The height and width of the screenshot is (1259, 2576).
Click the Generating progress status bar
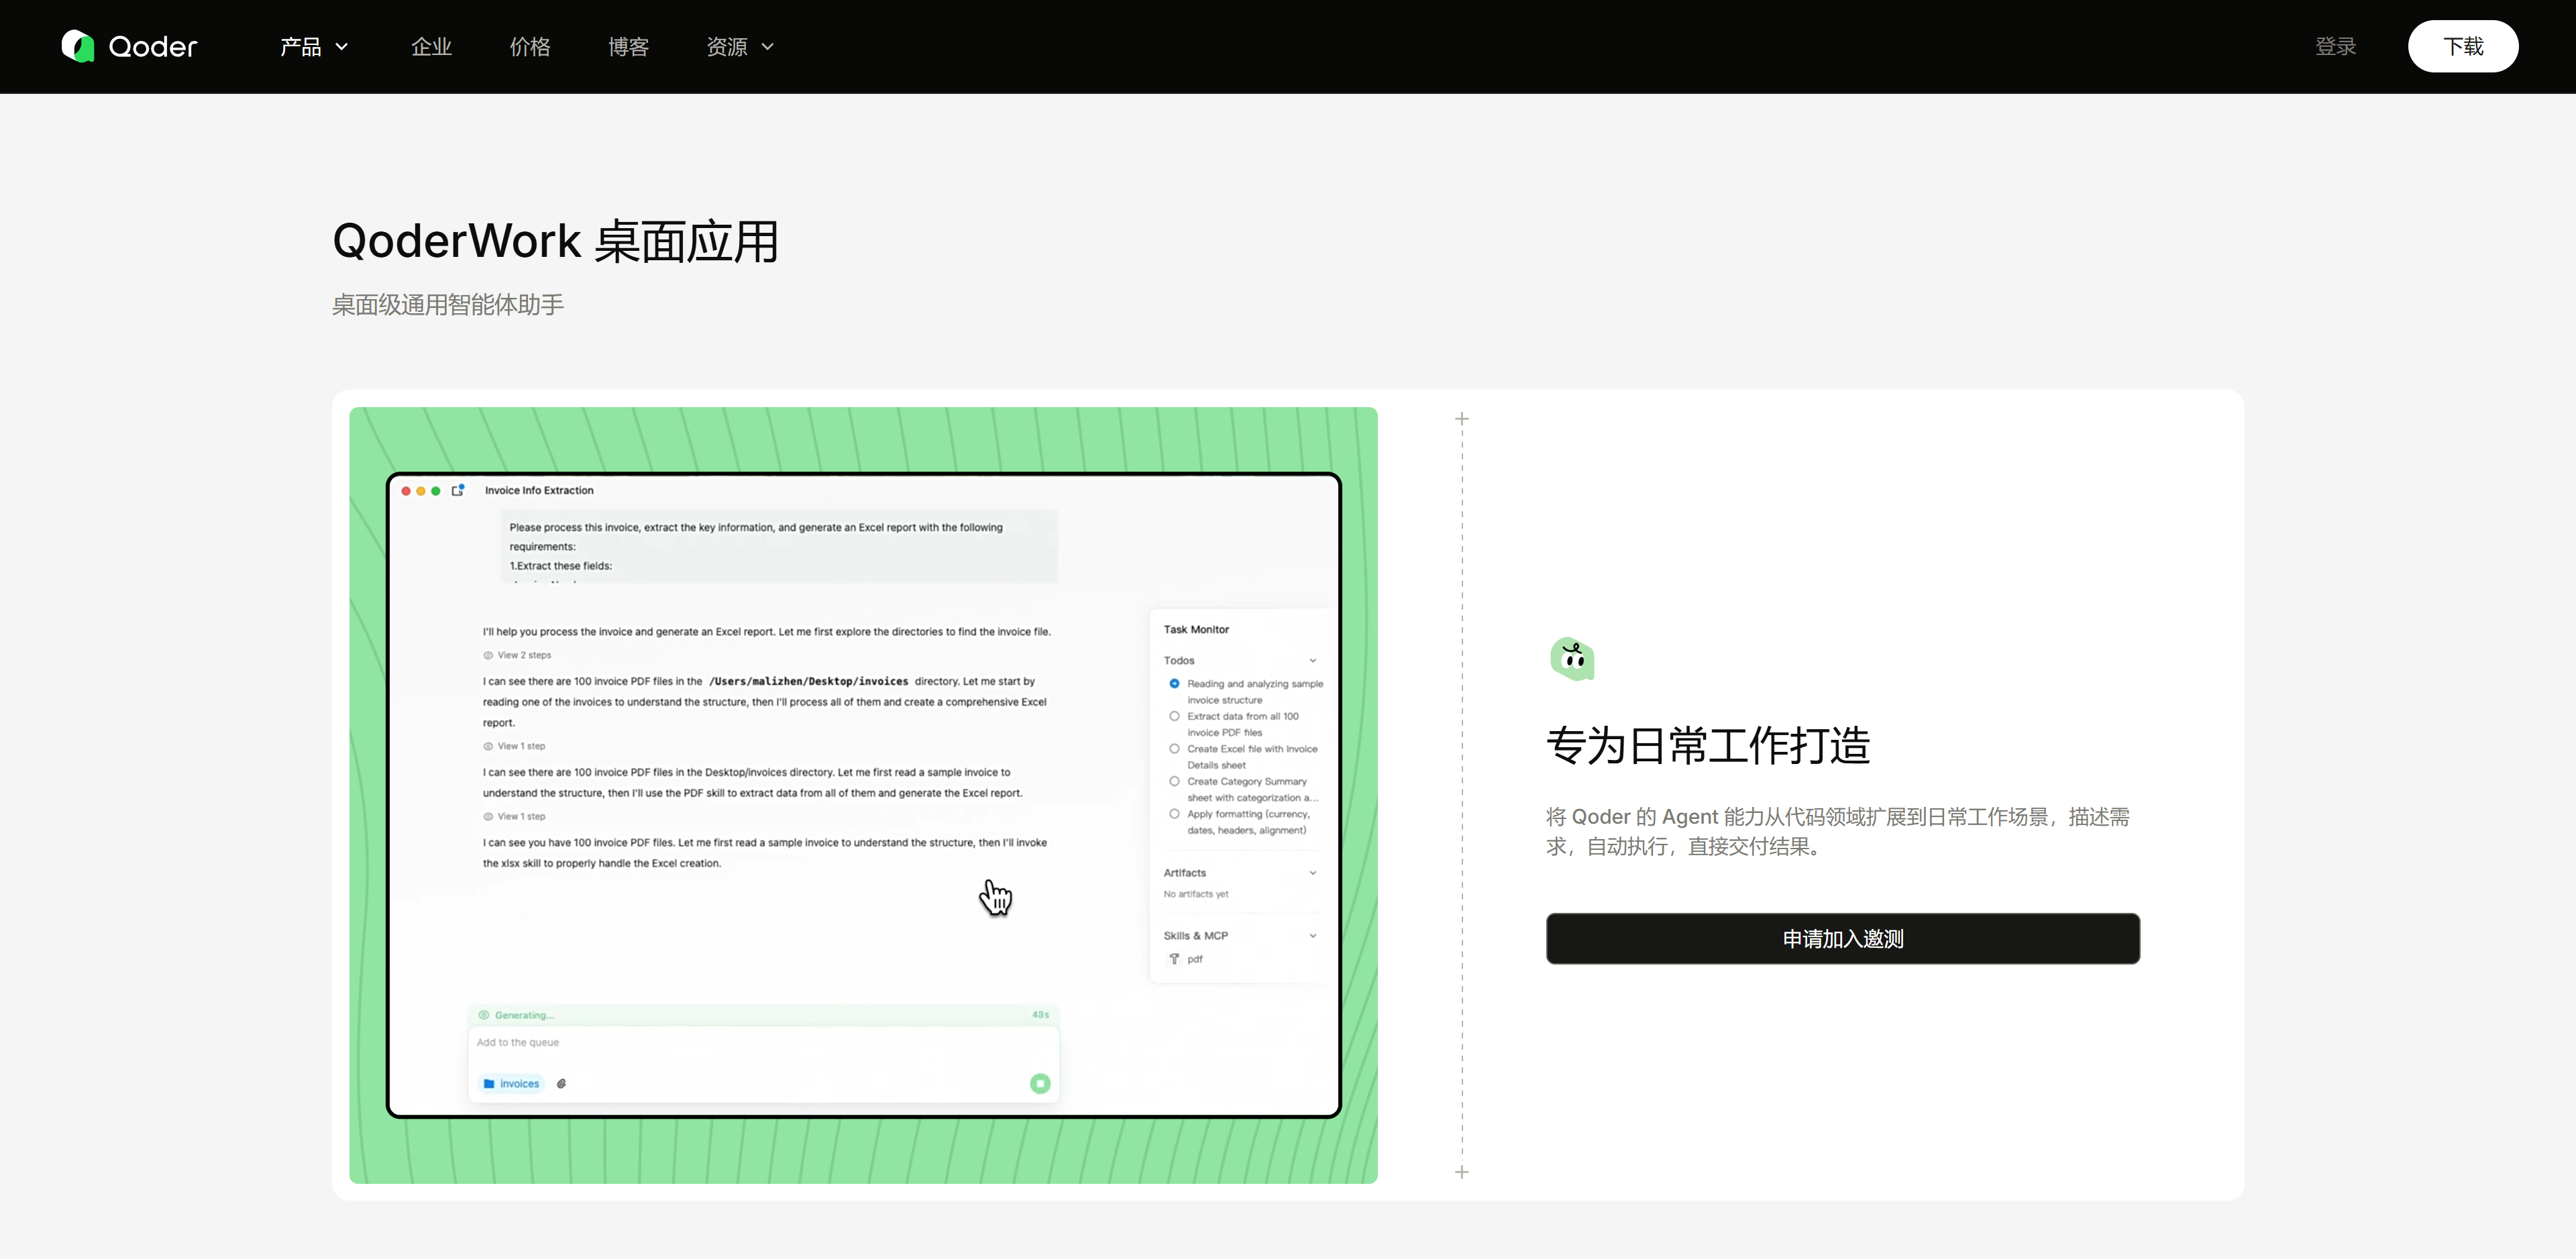(764, 1015)
